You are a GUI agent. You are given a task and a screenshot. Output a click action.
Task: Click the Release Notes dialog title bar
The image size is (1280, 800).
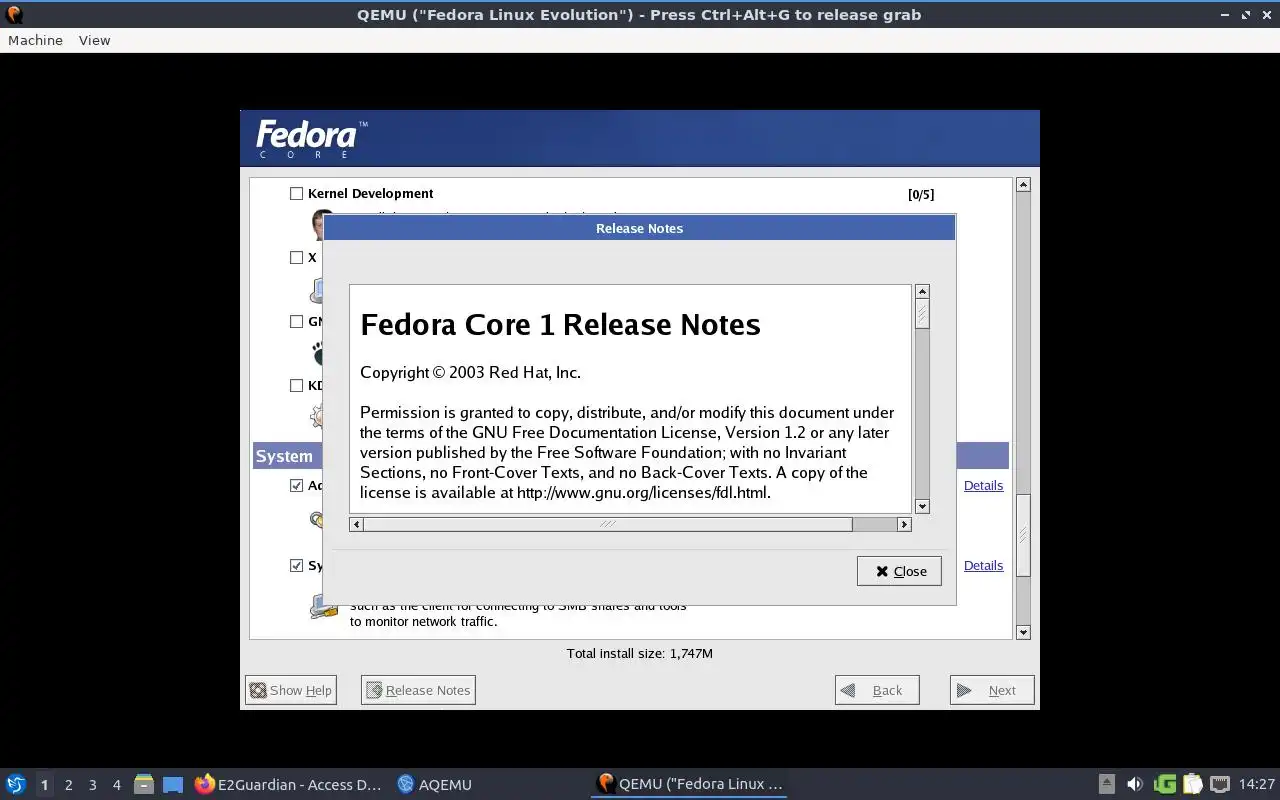coord(639,228)
